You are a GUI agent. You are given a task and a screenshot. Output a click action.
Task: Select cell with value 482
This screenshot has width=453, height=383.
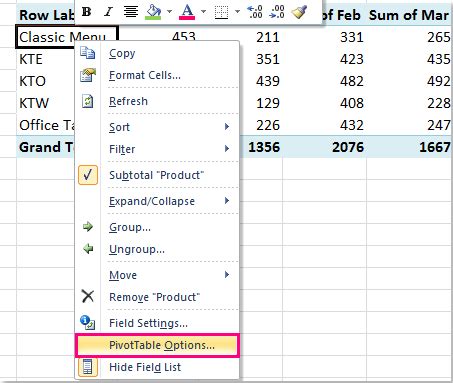point(324,81)
